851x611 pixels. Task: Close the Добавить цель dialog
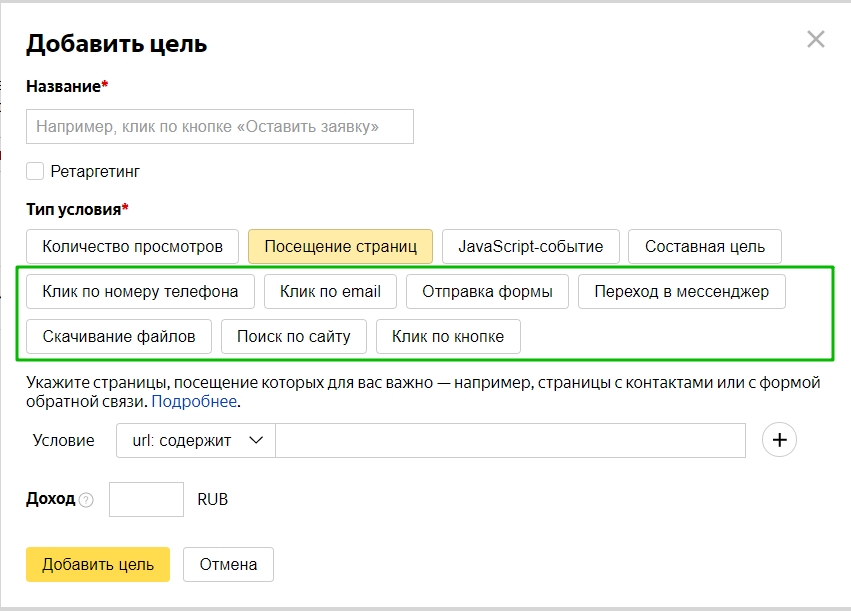coord(816,39)
